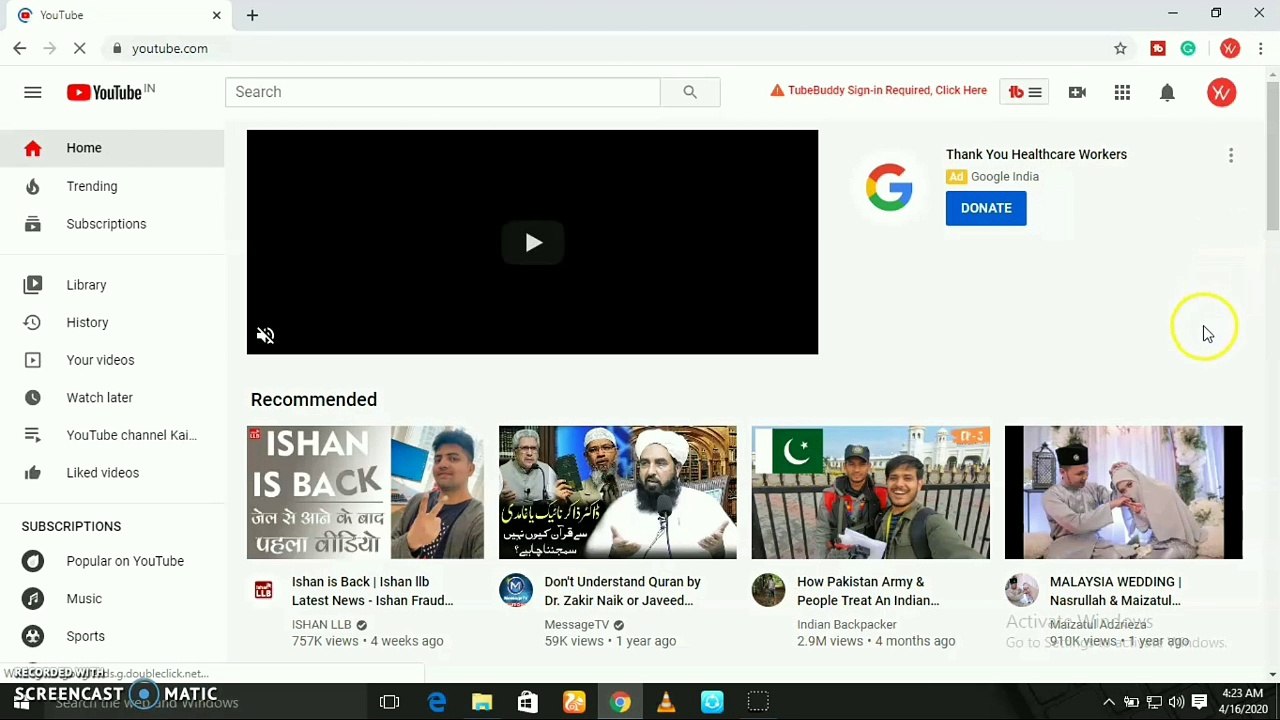
Task: Open YouTube channel Kai... playlist
Action: click(x=112, y=435)
